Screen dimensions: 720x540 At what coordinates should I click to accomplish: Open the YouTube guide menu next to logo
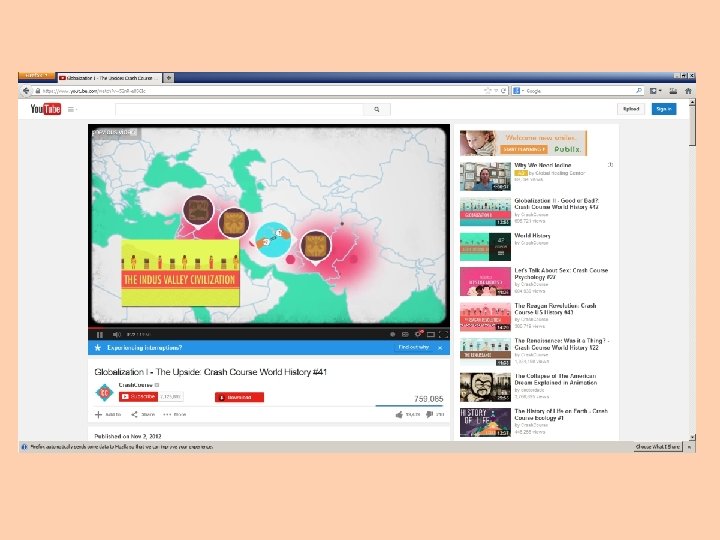tap(72, 109)
